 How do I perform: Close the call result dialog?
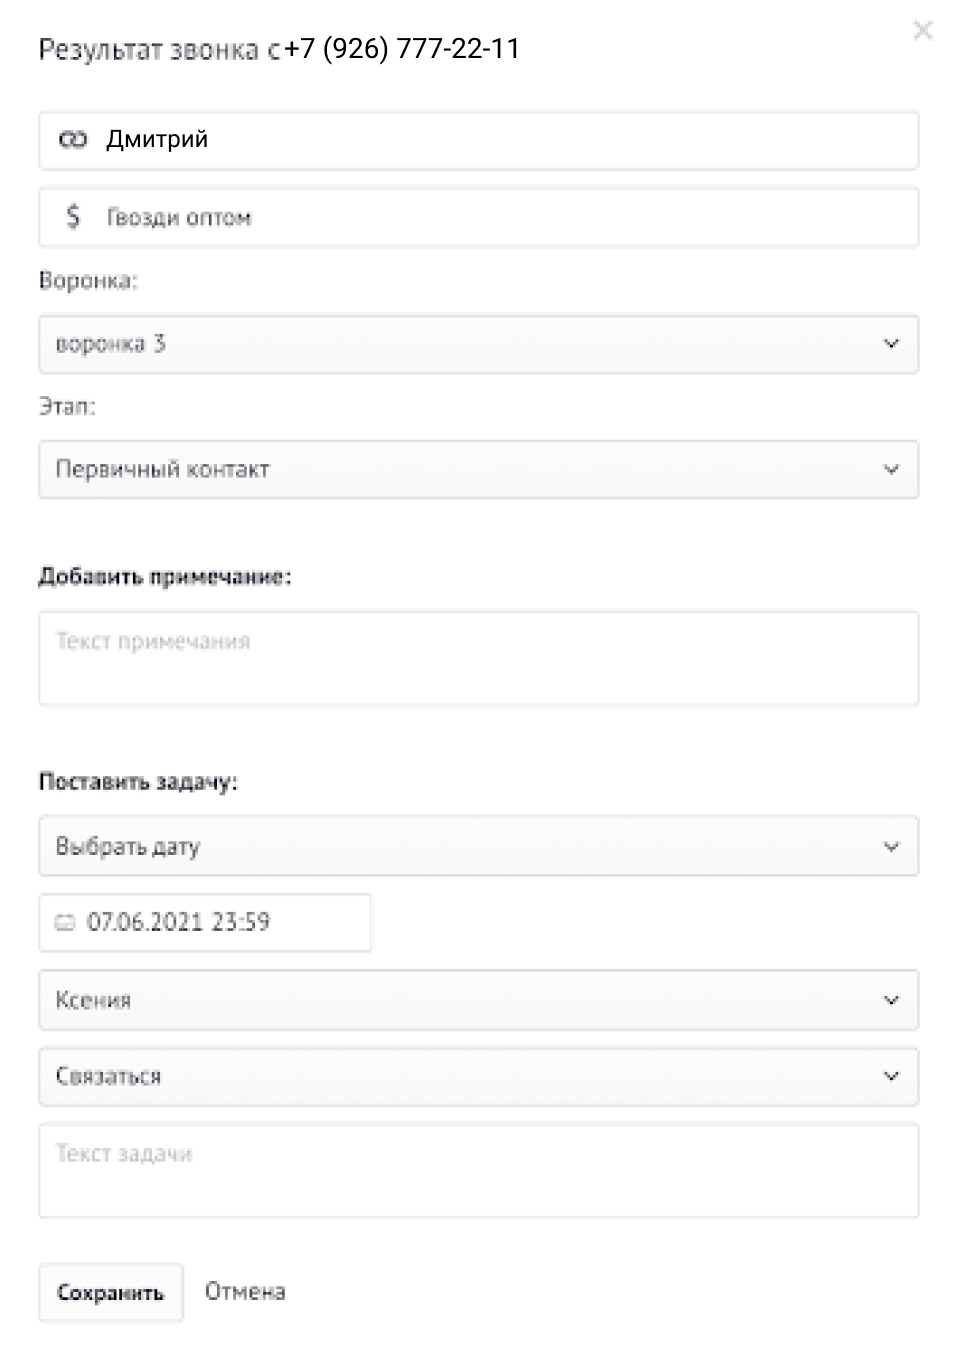[922, 31]
